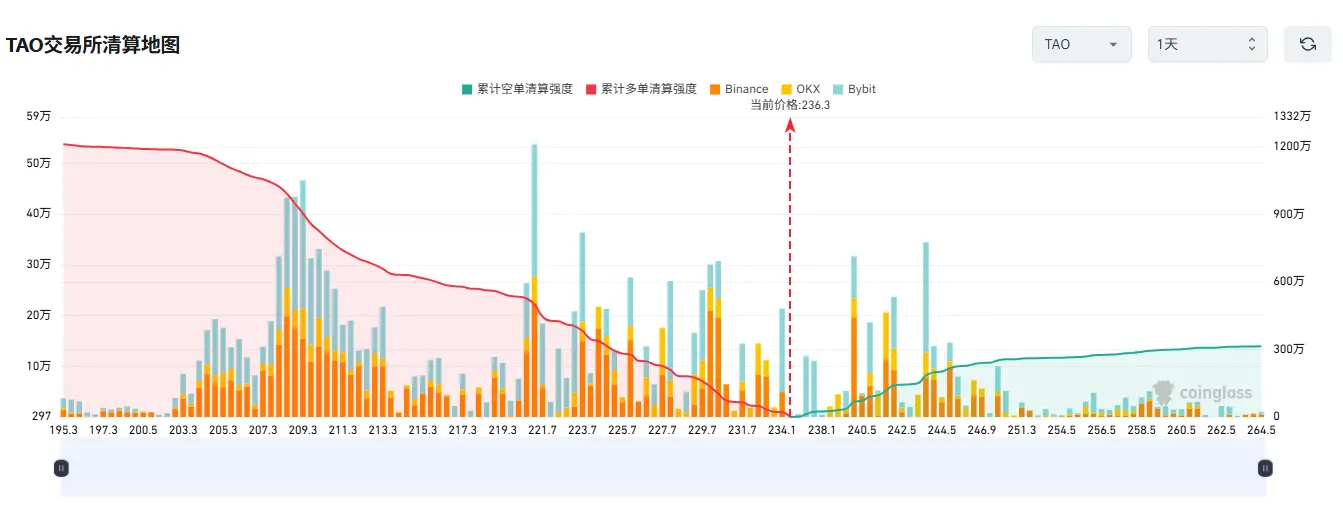Click the right axis label 300万

click(1288, 349)
